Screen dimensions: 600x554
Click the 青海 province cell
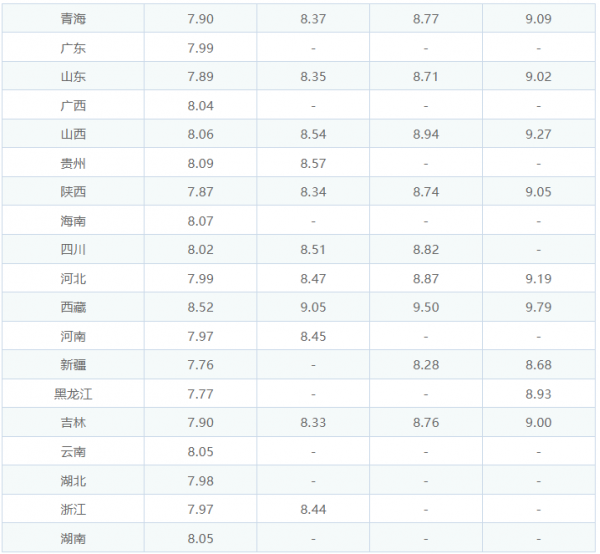coord(73,18)
